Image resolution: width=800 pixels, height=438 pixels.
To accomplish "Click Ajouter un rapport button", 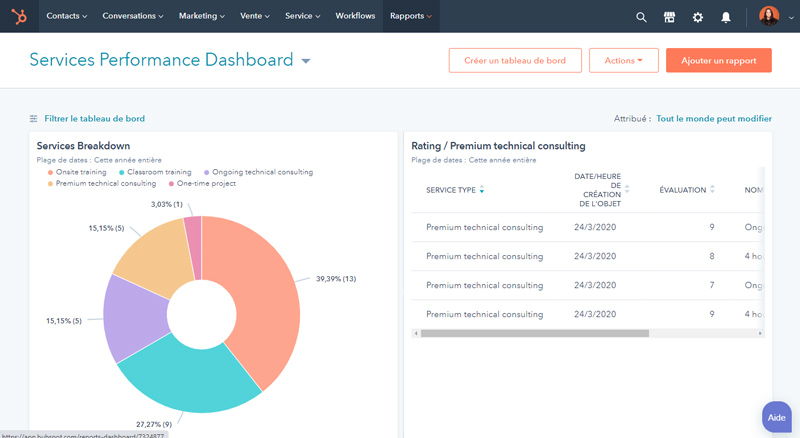I will pyautogui.click(x=718, y=60).
